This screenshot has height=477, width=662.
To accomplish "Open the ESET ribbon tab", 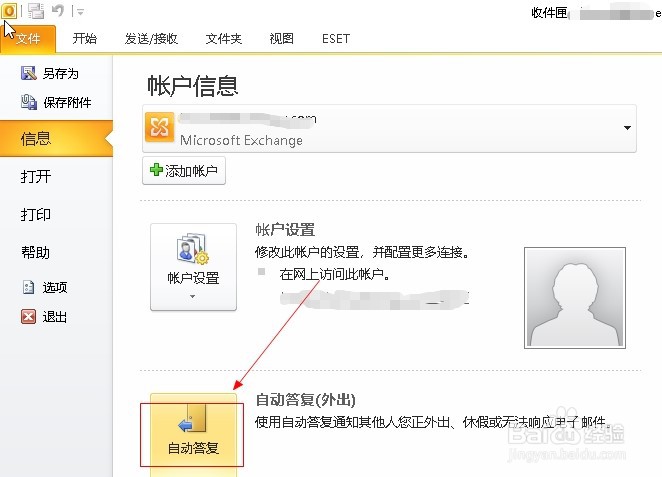I will (336, 38).
